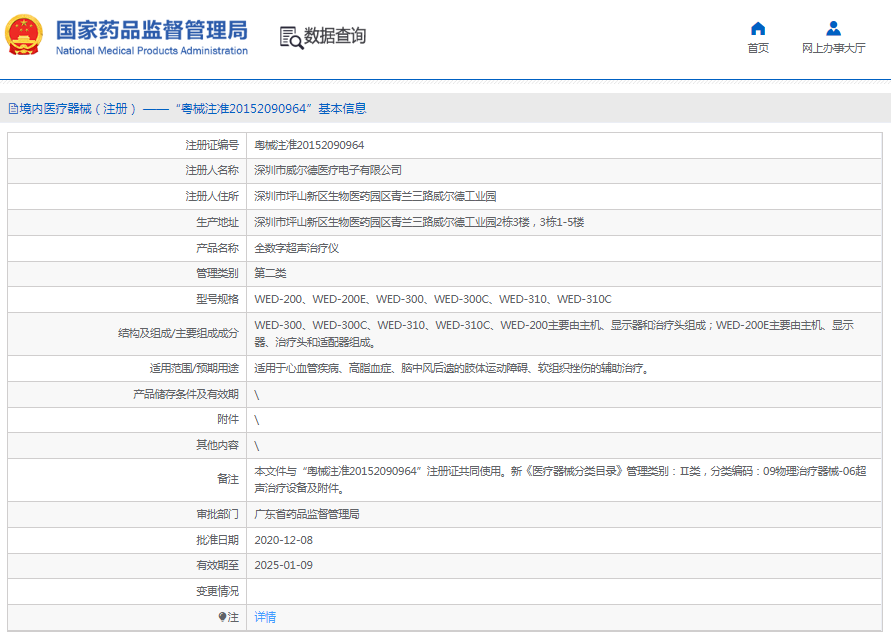891x638 pixels.
Task: Click the 其他内容 label
Action: (x=218, y=445)
